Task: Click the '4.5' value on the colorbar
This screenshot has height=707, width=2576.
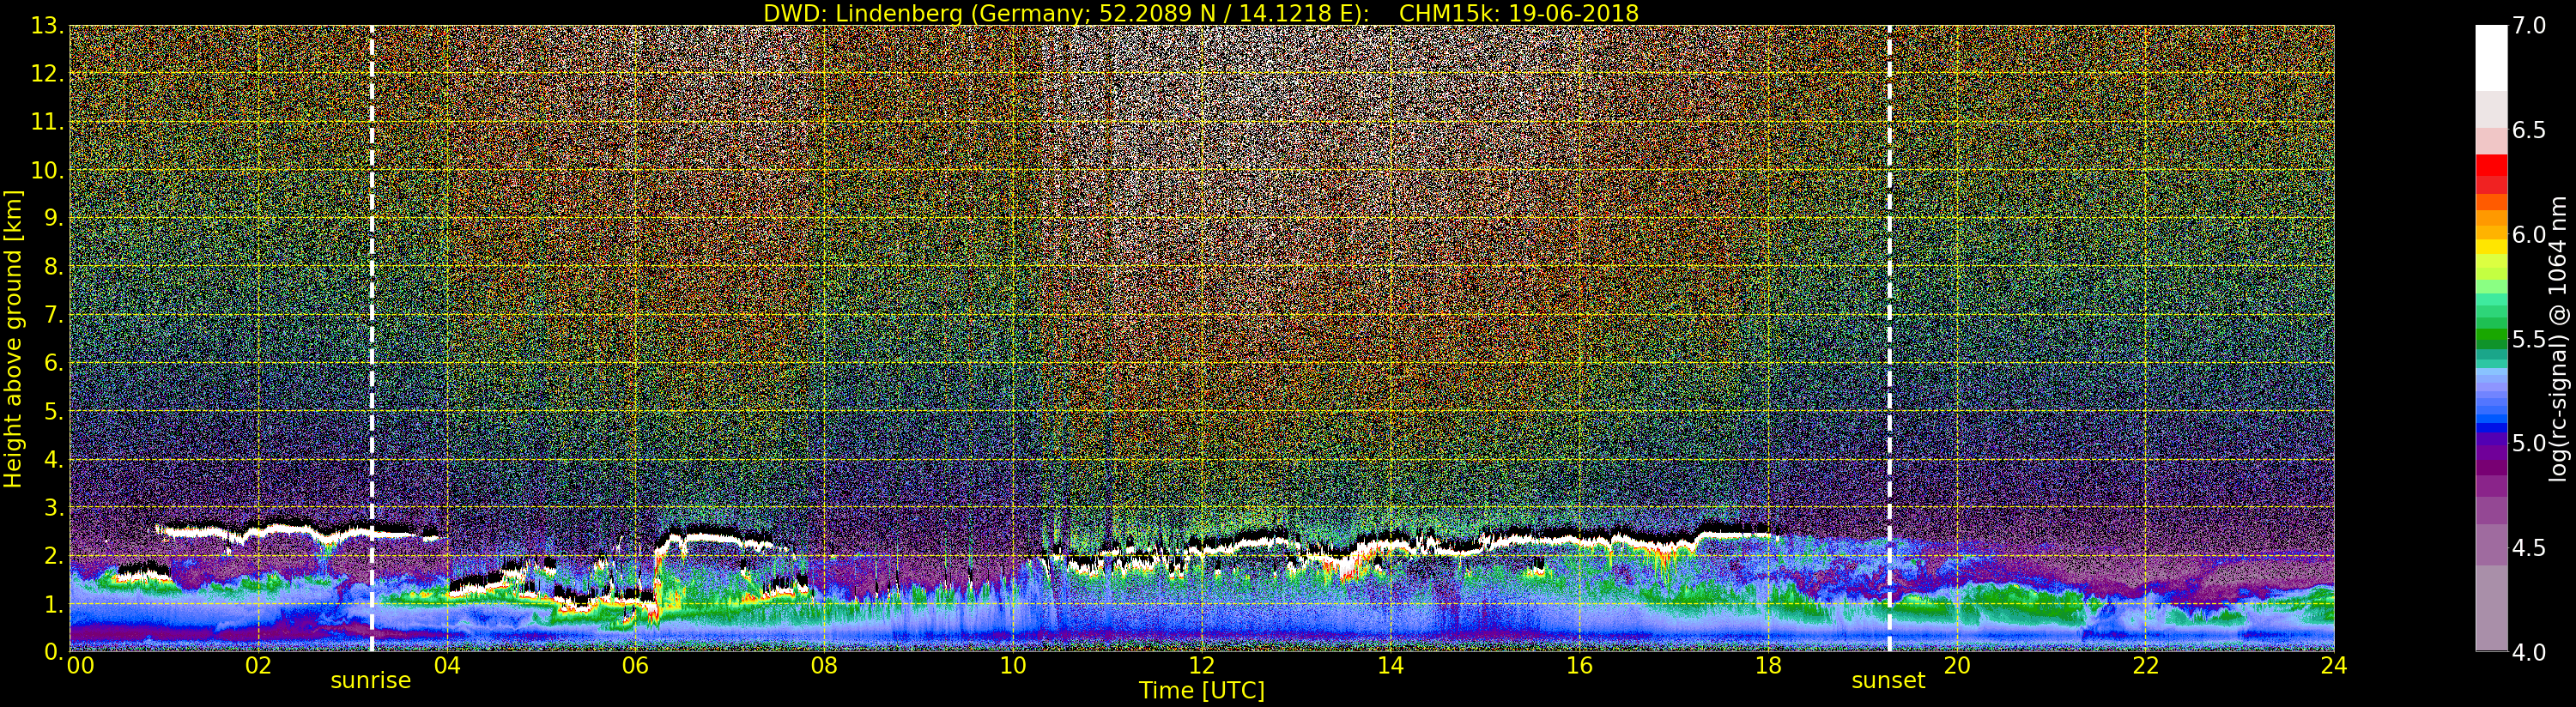Action: [x=2529, y=547]
